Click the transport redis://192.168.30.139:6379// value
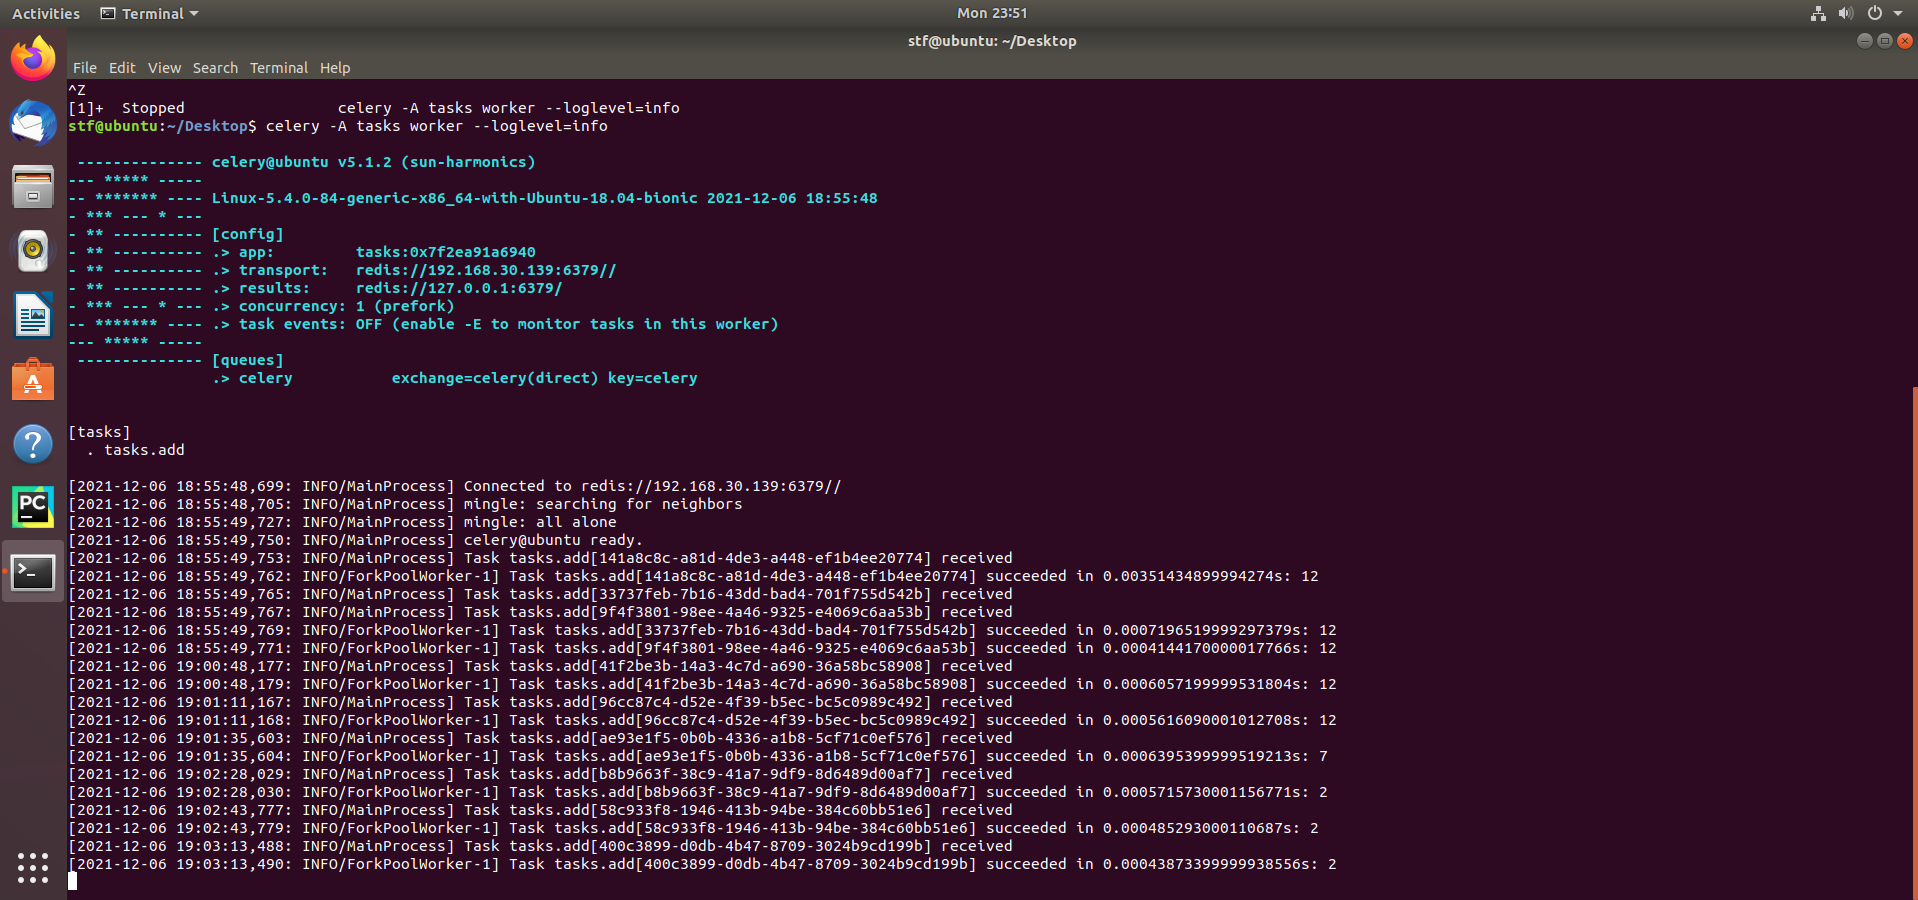The height and width of the screenshot is (900, 1918). pyautogui.click(x=486, y=270)
